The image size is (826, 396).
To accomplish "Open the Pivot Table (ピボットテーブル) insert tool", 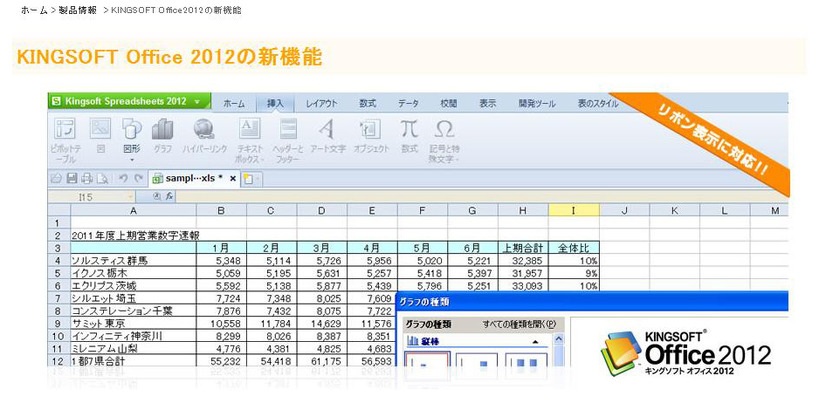I will pos(65,139).
